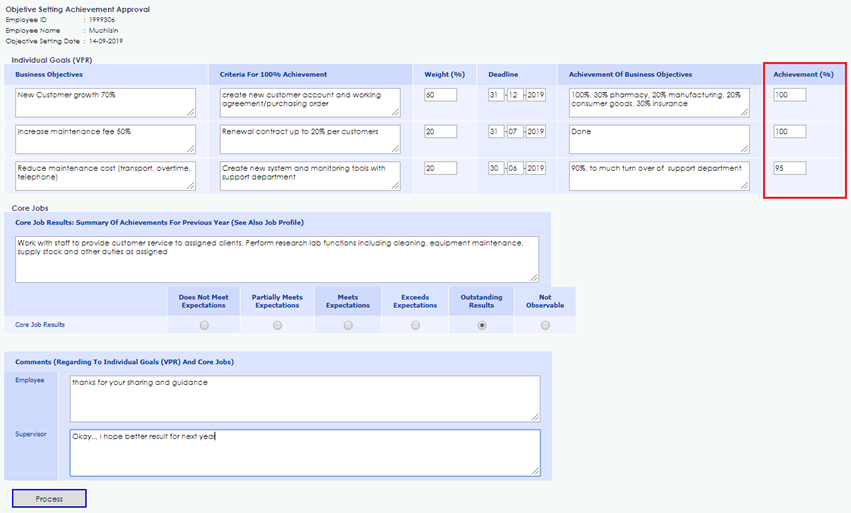Select 'Partially Meets Expectations' radio button
Viewport: 851px width, 513px height.
click(277, 325)
